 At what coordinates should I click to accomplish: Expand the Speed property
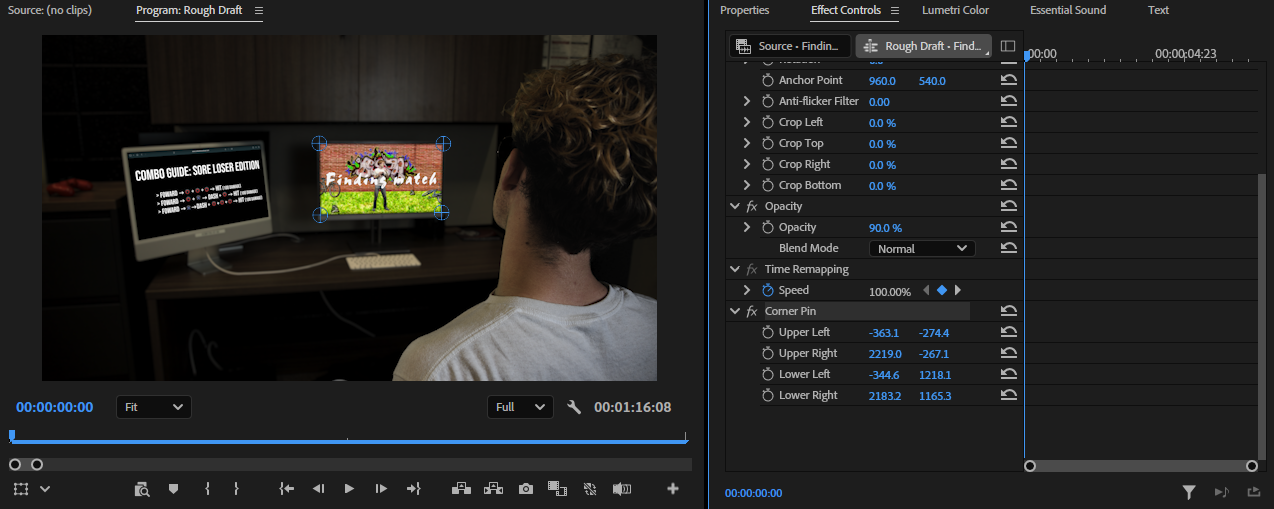[x=746, y=290]
